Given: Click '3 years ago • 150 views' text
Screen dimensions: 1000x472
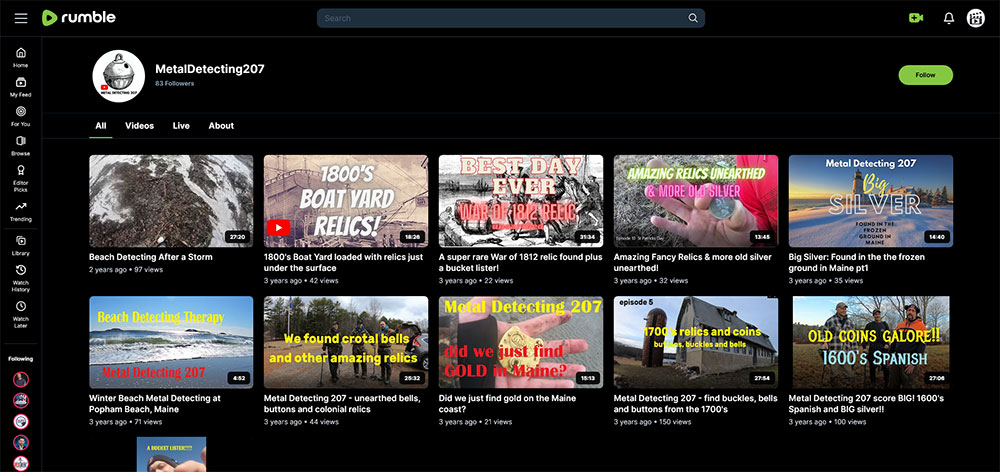Looking at the screenshot, I should click(652, 422).
